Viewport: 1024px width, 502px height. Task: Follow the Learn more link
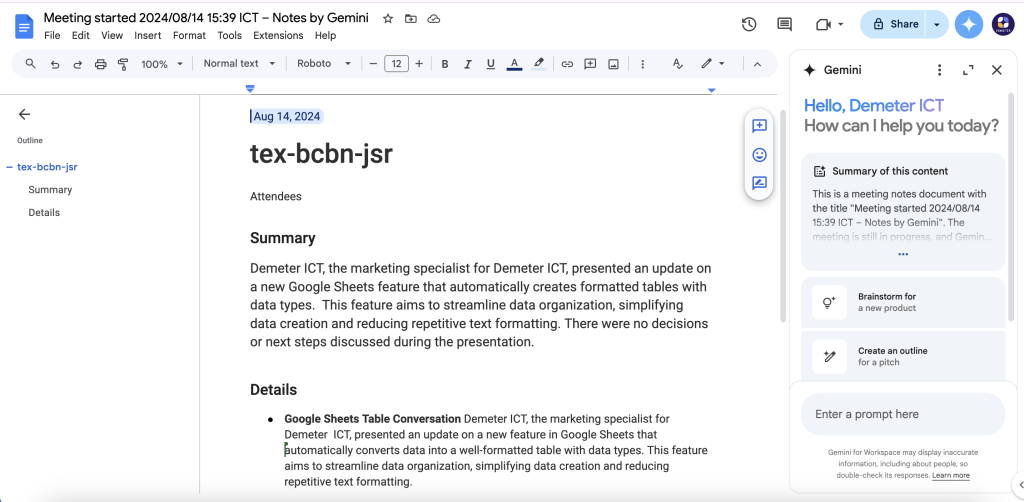[951, 475]
